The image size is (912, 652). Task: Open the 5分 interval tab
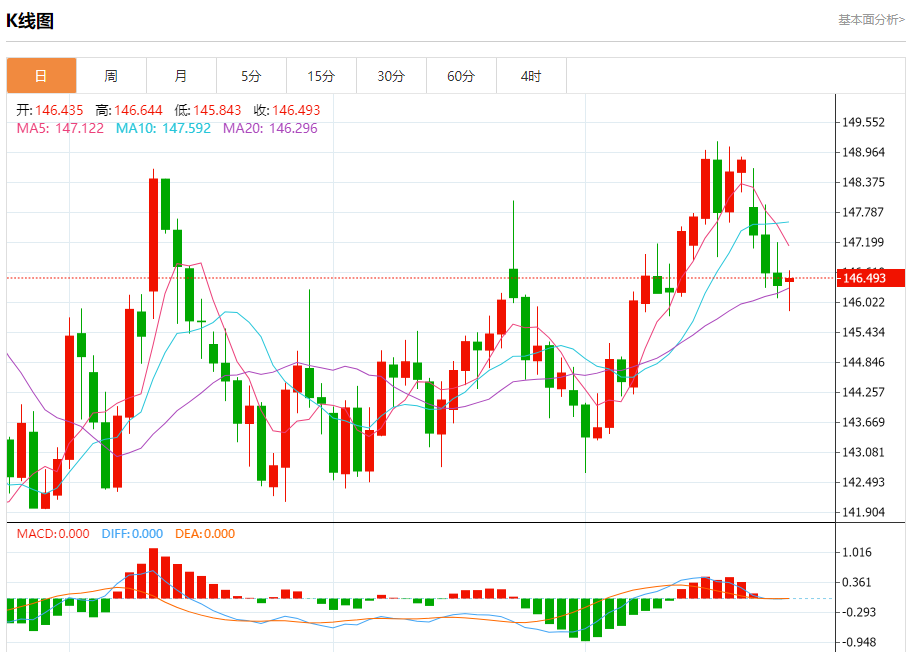[251, 76]
